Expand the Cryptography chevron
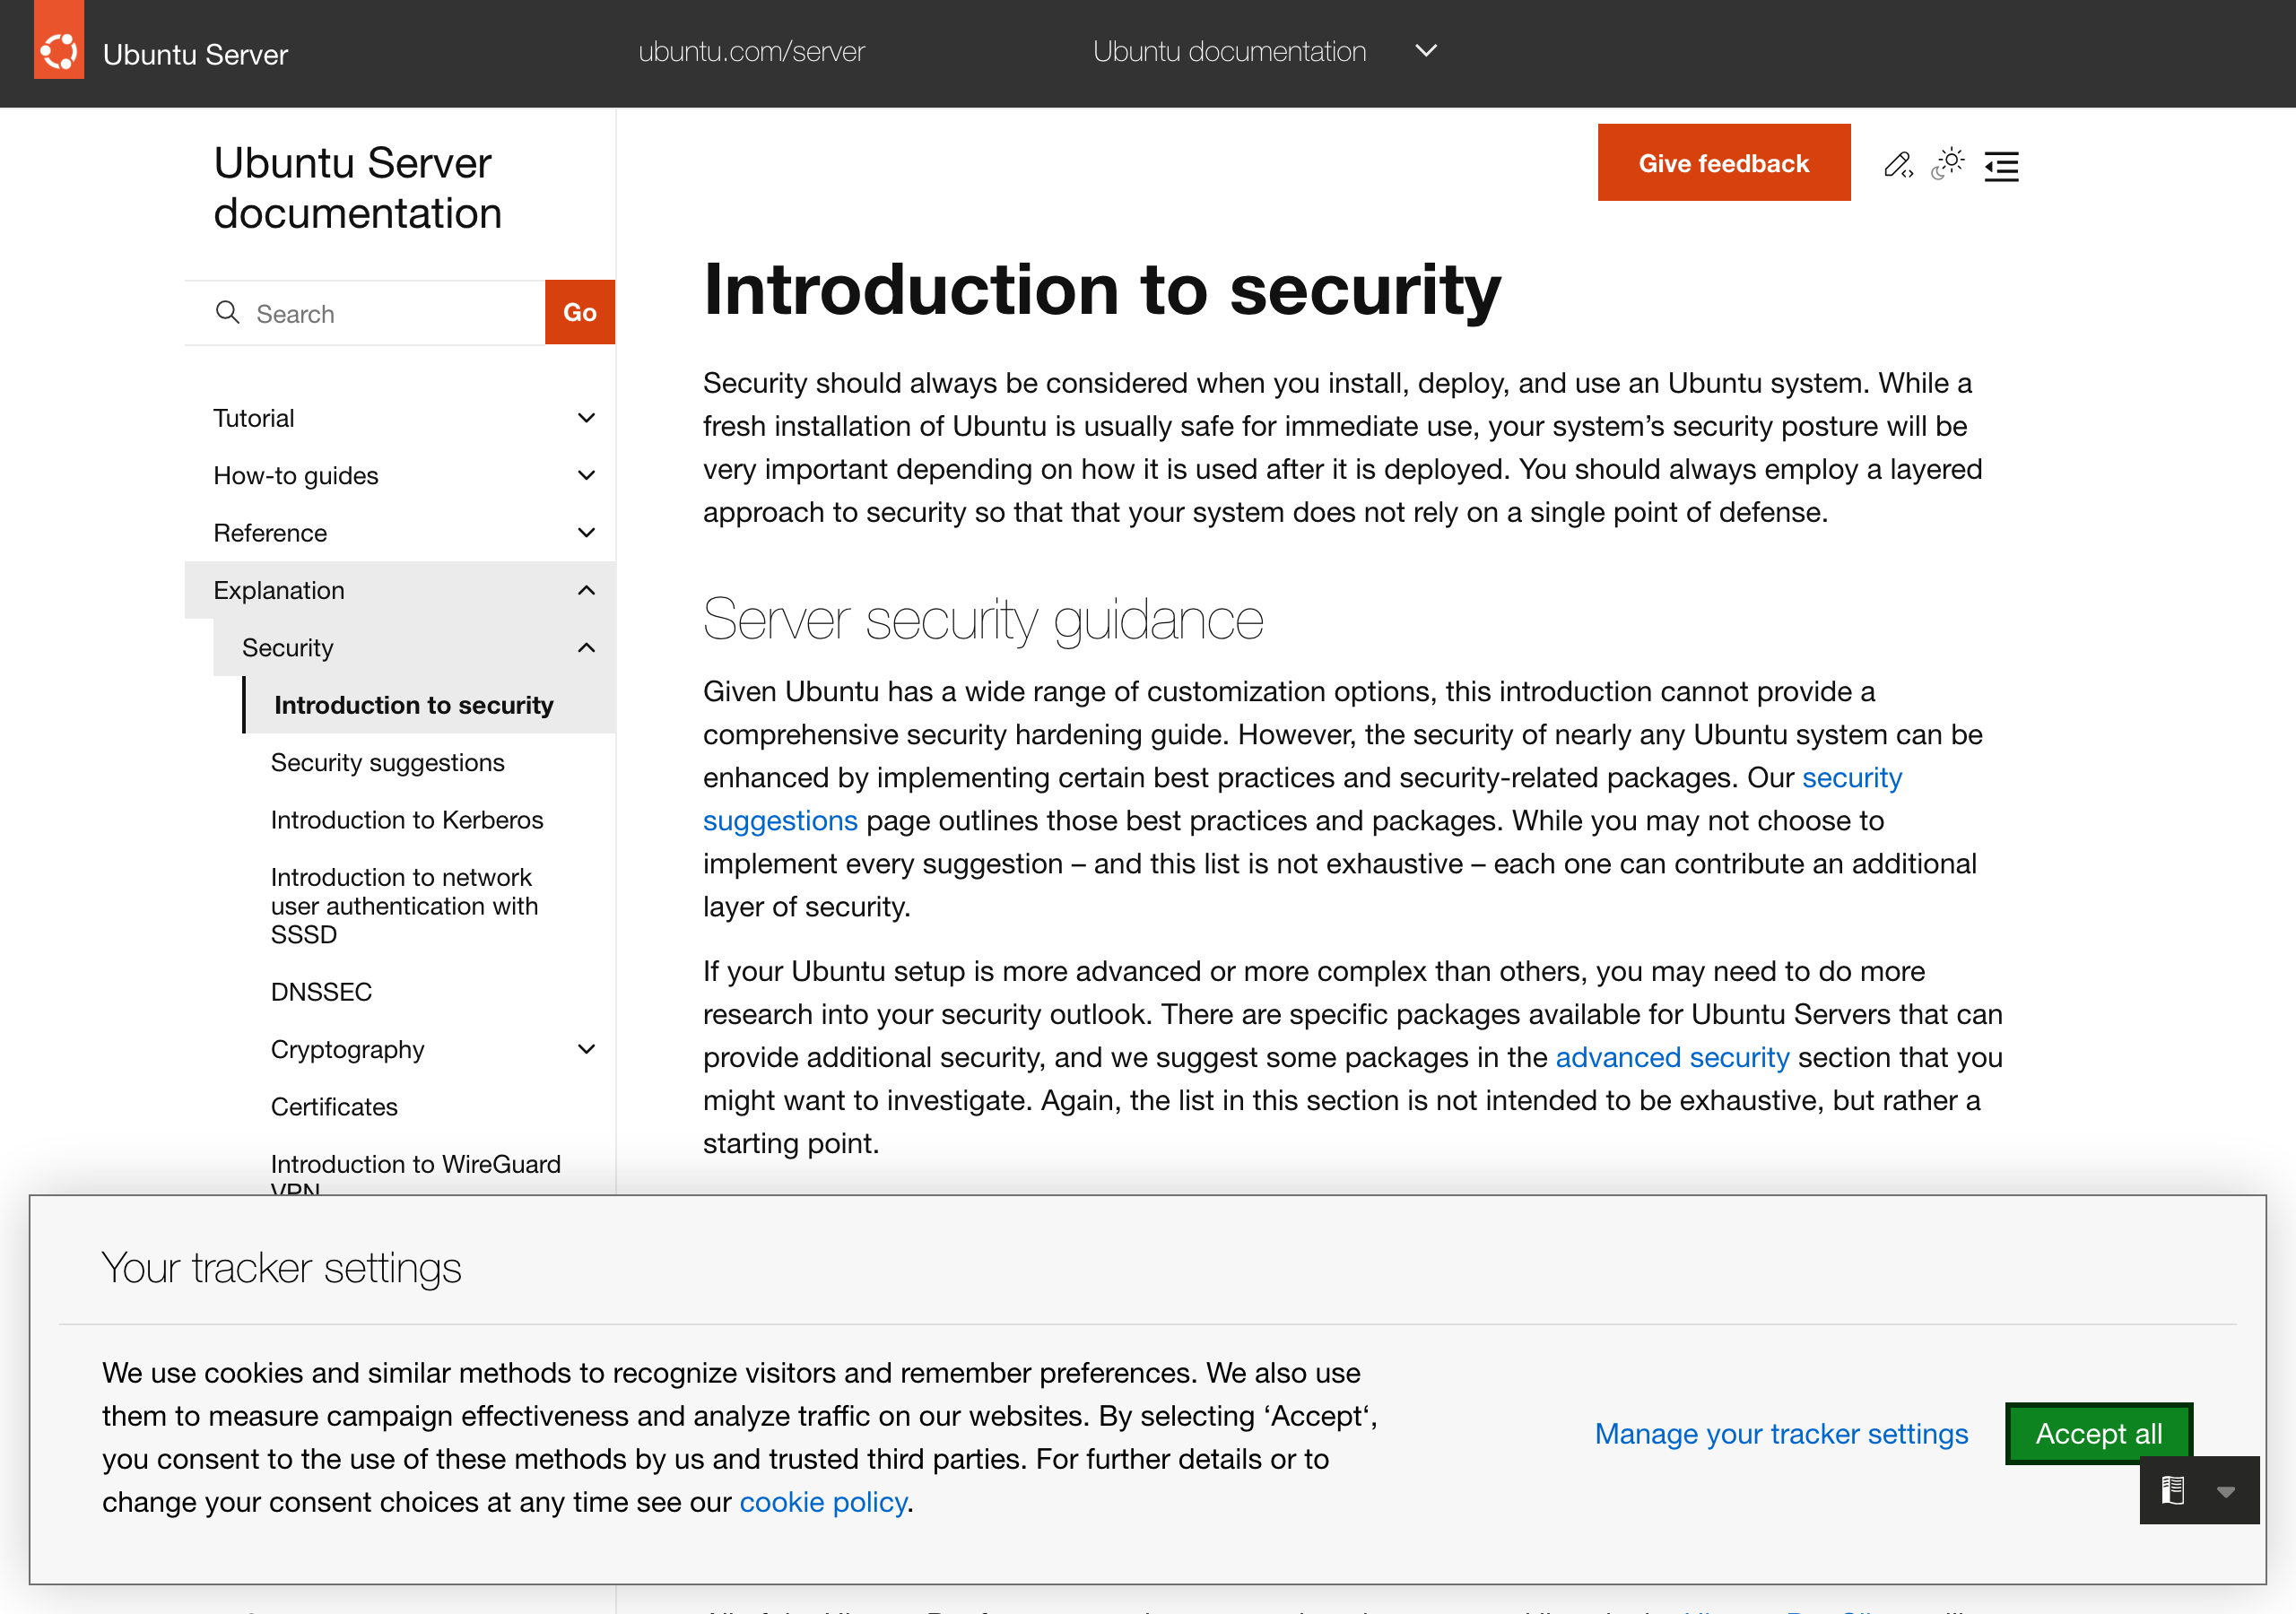Viewport: 2296px width, 1614px height. (x=587, y=1049)
